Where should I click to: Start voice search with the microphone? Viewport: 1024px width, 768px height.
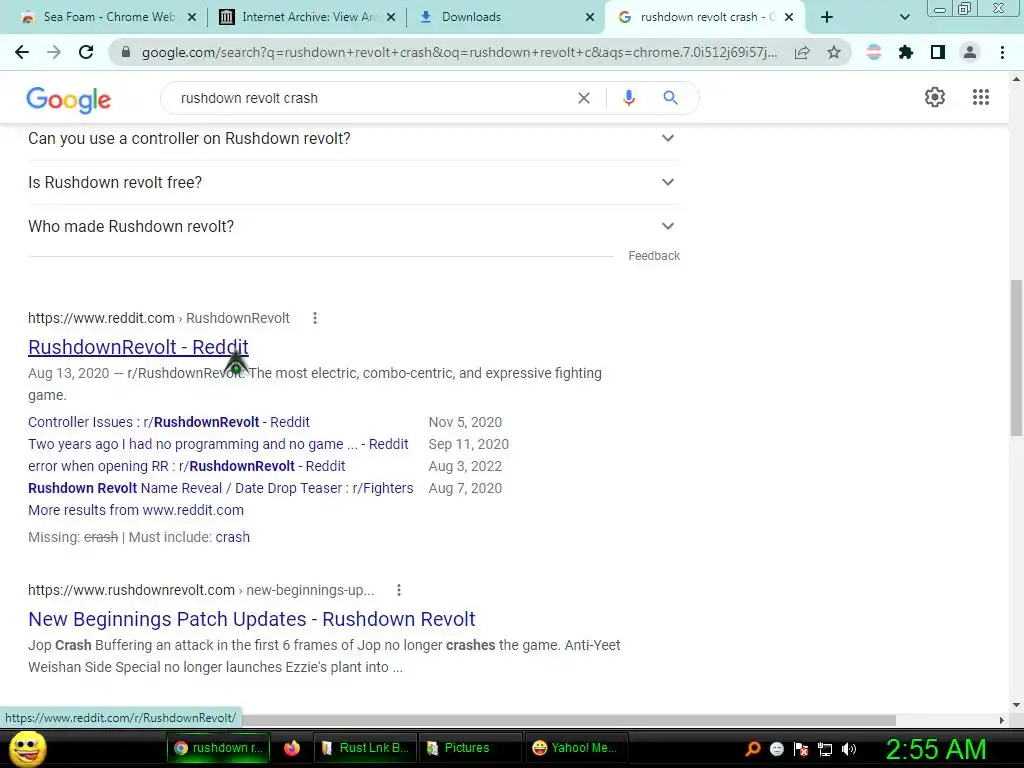point(628,98)
